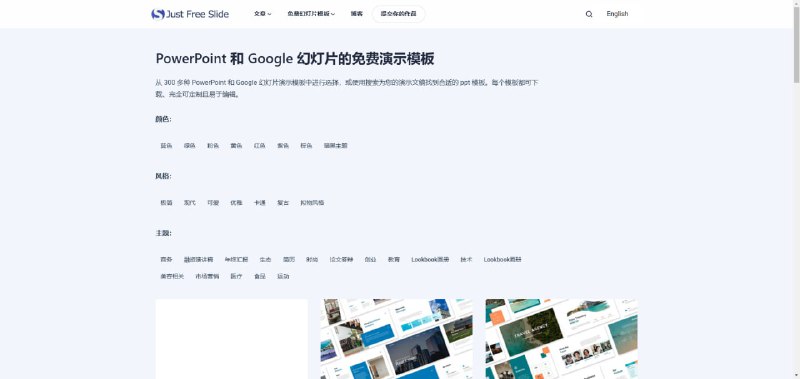Viewport: 800px width, 379px height.
Task: Open the 生态 theme tag
Action: click(265, 260)
